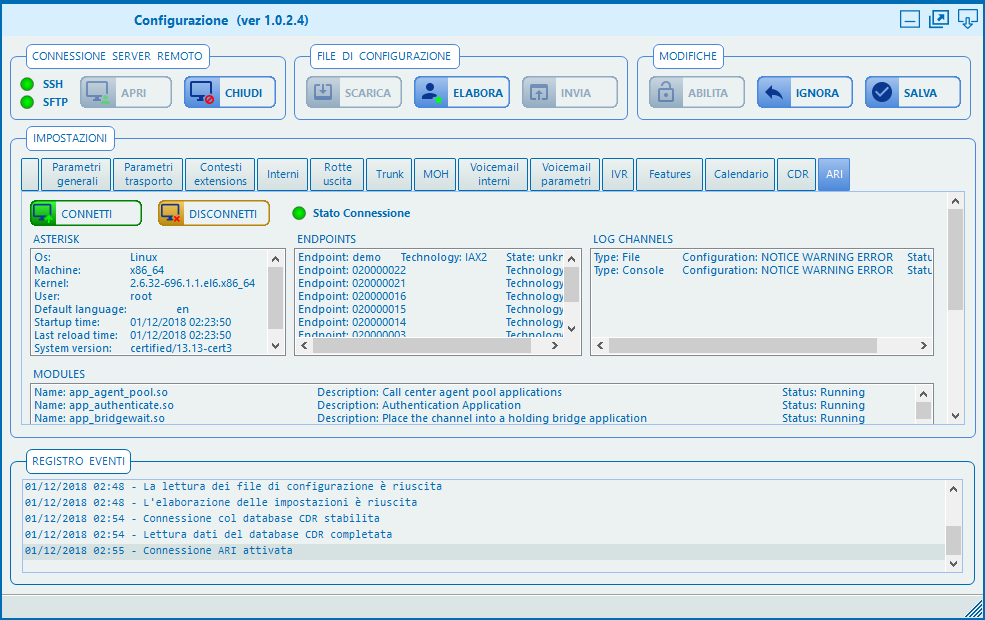Click down arrow in Registro Eventi scrollbar
The width and height of the screenshot is (985, 620).
point(954,564)
